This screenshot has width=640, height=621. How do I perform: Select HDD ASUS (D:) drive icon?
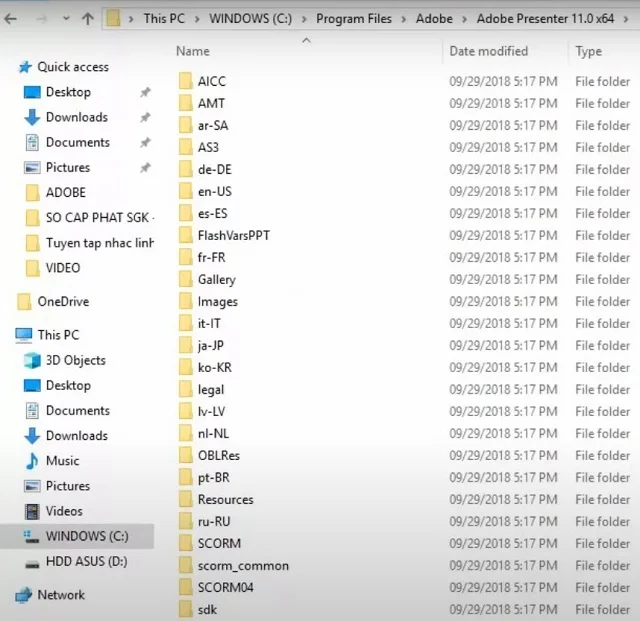point(32,564)
